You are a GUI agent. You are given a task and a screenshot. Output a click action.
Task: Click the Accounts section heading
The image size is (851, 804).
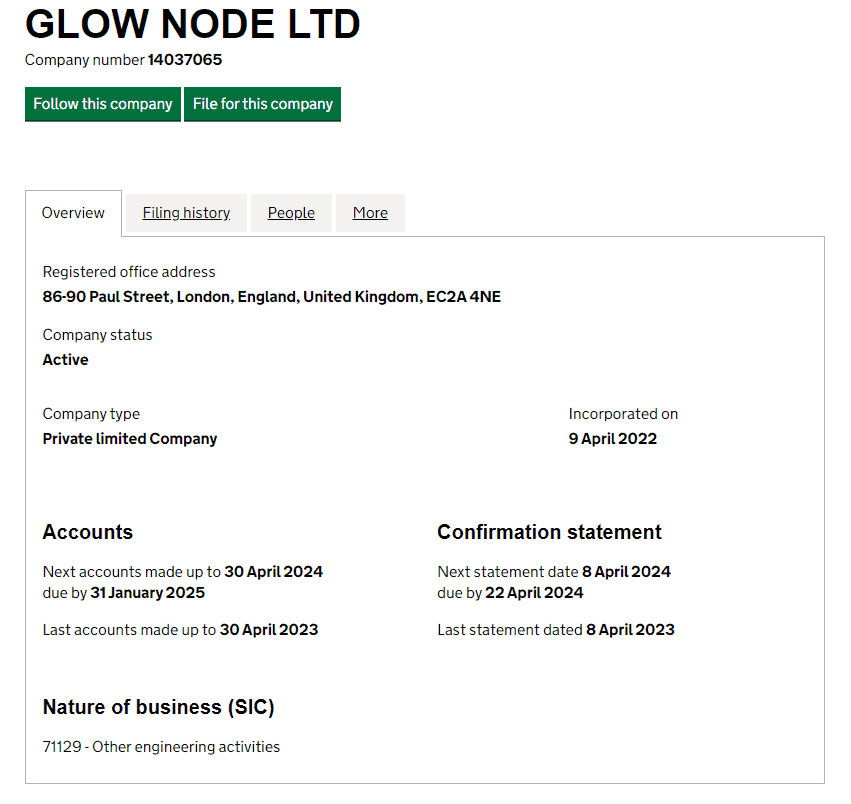point(87,531)
